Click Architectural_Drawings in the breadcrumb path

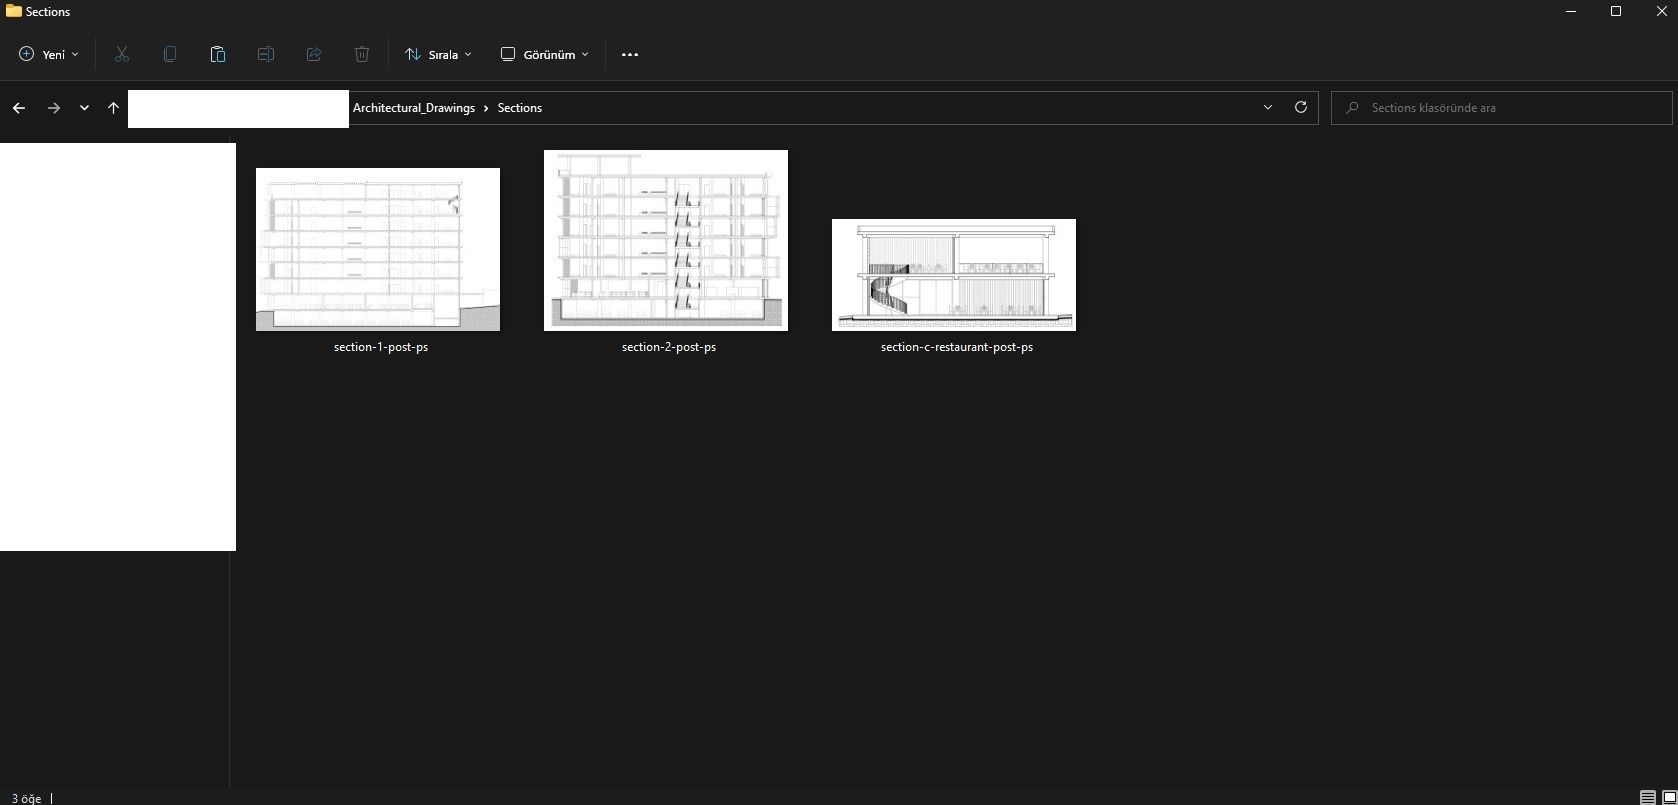coord(414,108)
